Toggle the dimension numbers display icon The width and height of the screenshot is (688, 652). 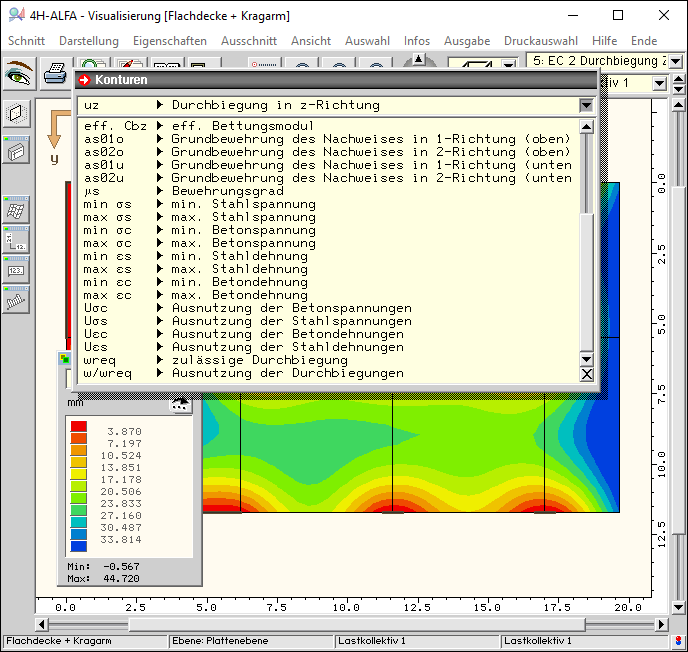(16, 240)
